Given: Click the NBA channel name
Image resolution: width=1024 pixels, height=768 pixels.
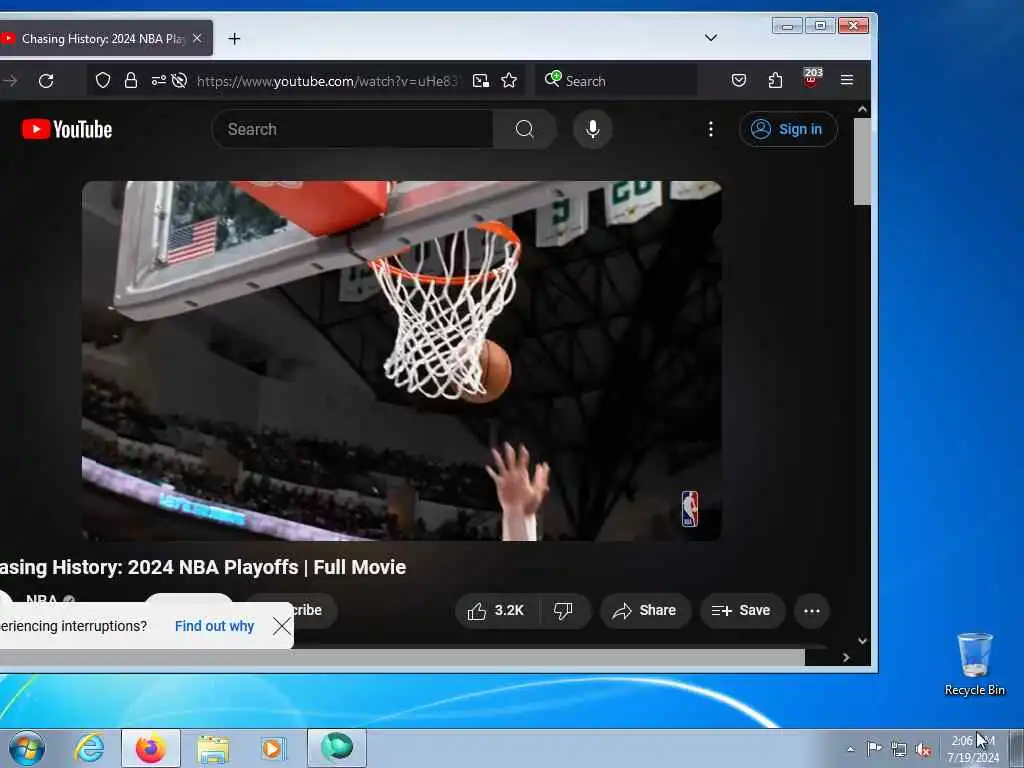Looking at the screenshot, I should (x=41, y=599).
